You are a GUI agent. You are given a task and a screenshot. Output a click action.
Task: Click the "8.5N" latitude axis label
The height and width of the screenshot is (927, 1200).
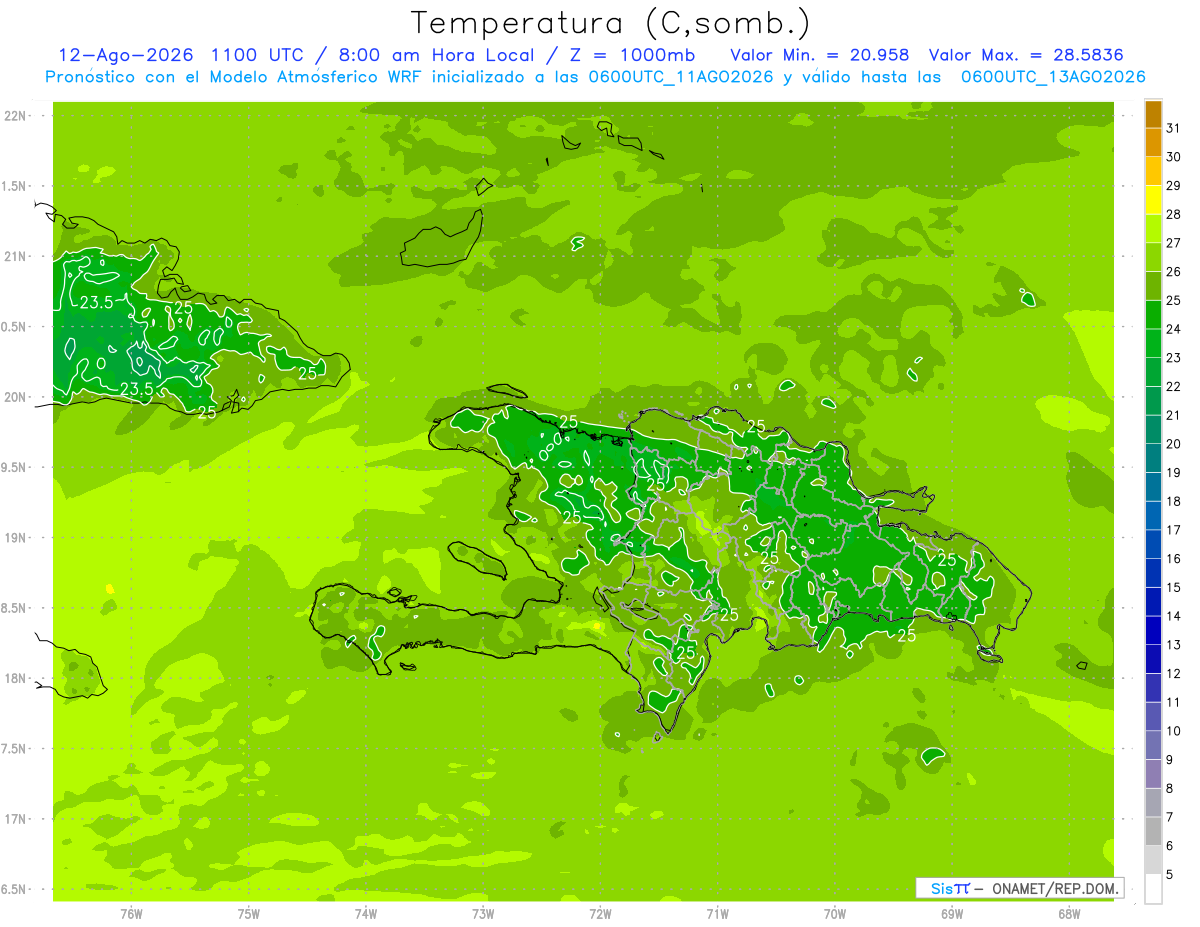tap(14, 608)
